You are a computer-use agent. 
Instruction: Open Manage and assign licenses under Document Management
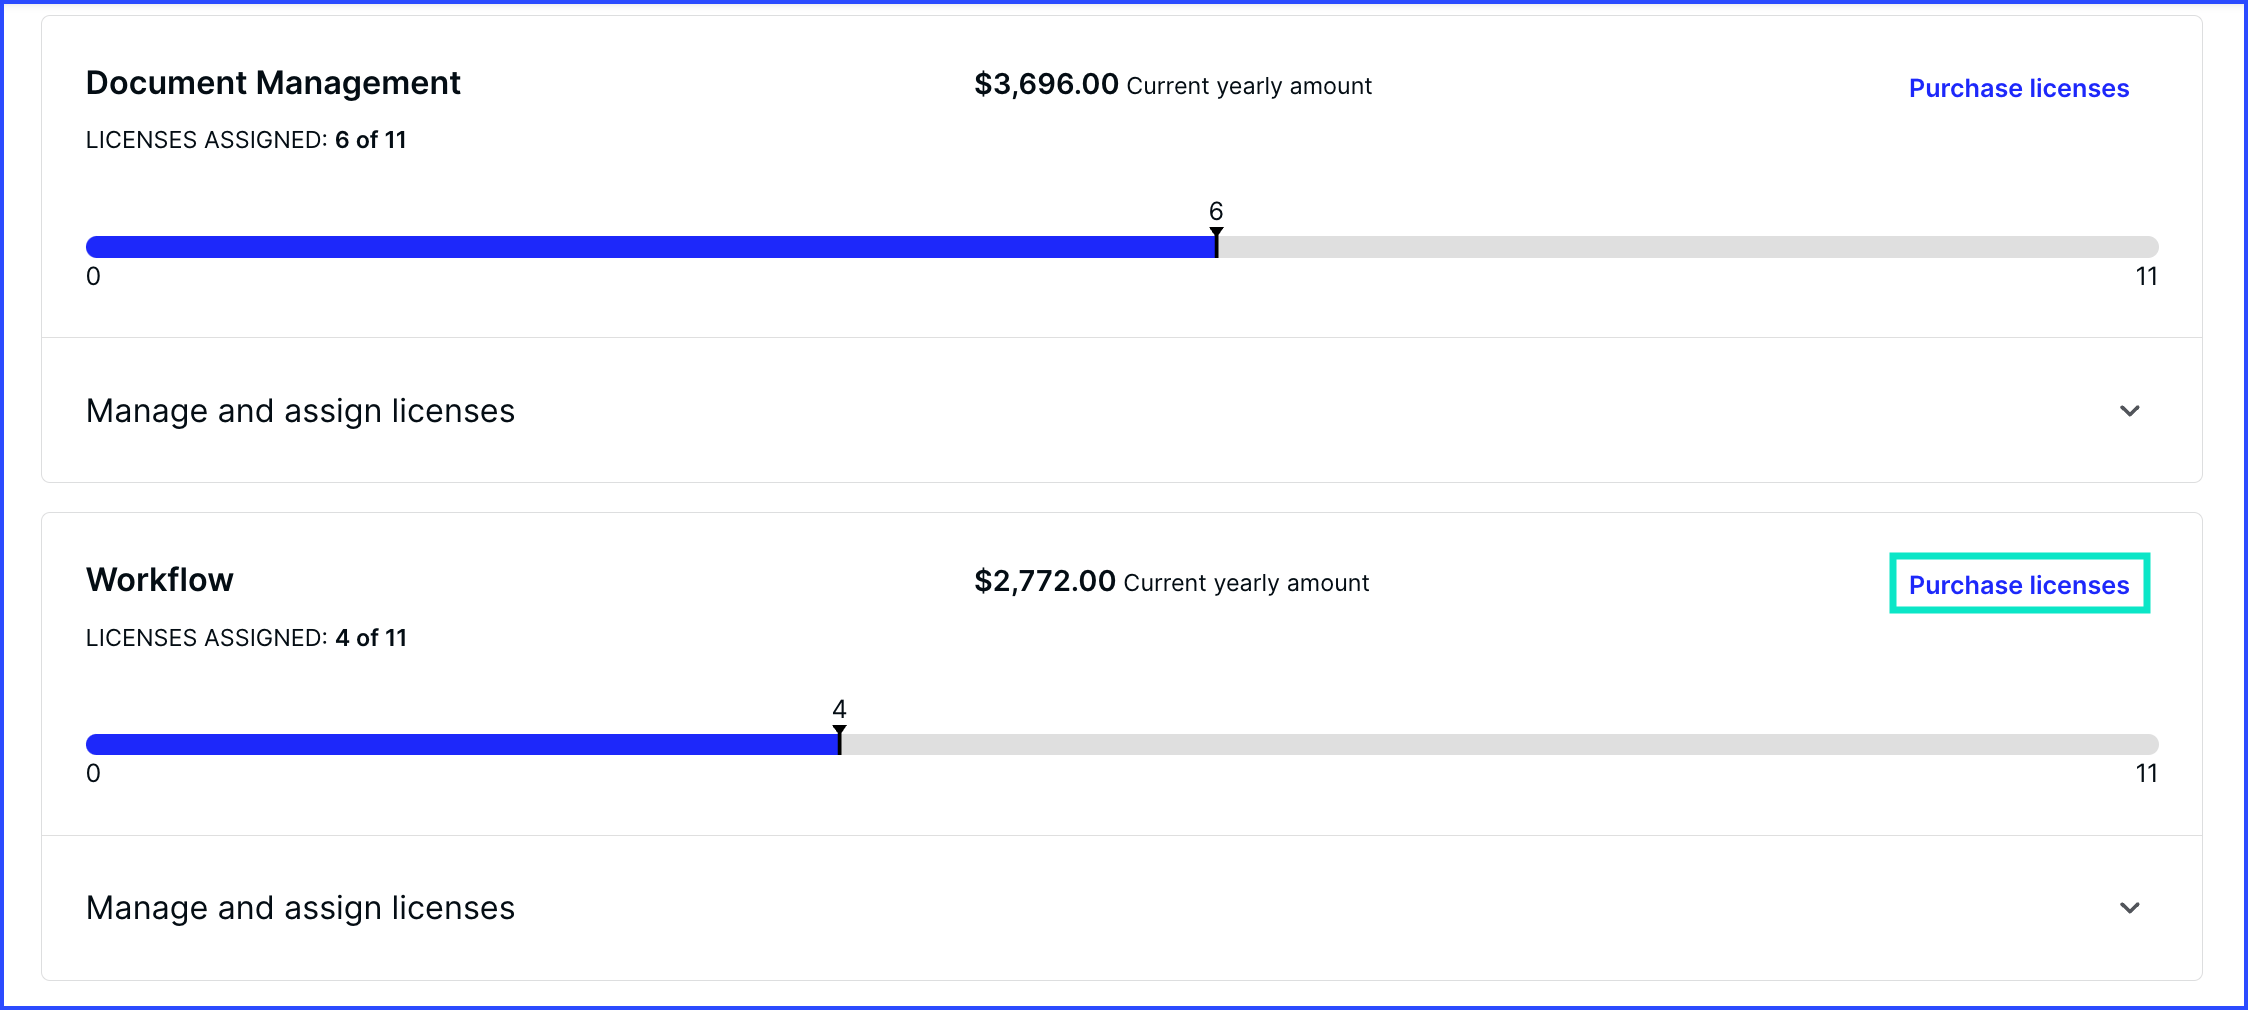[300, 411]
